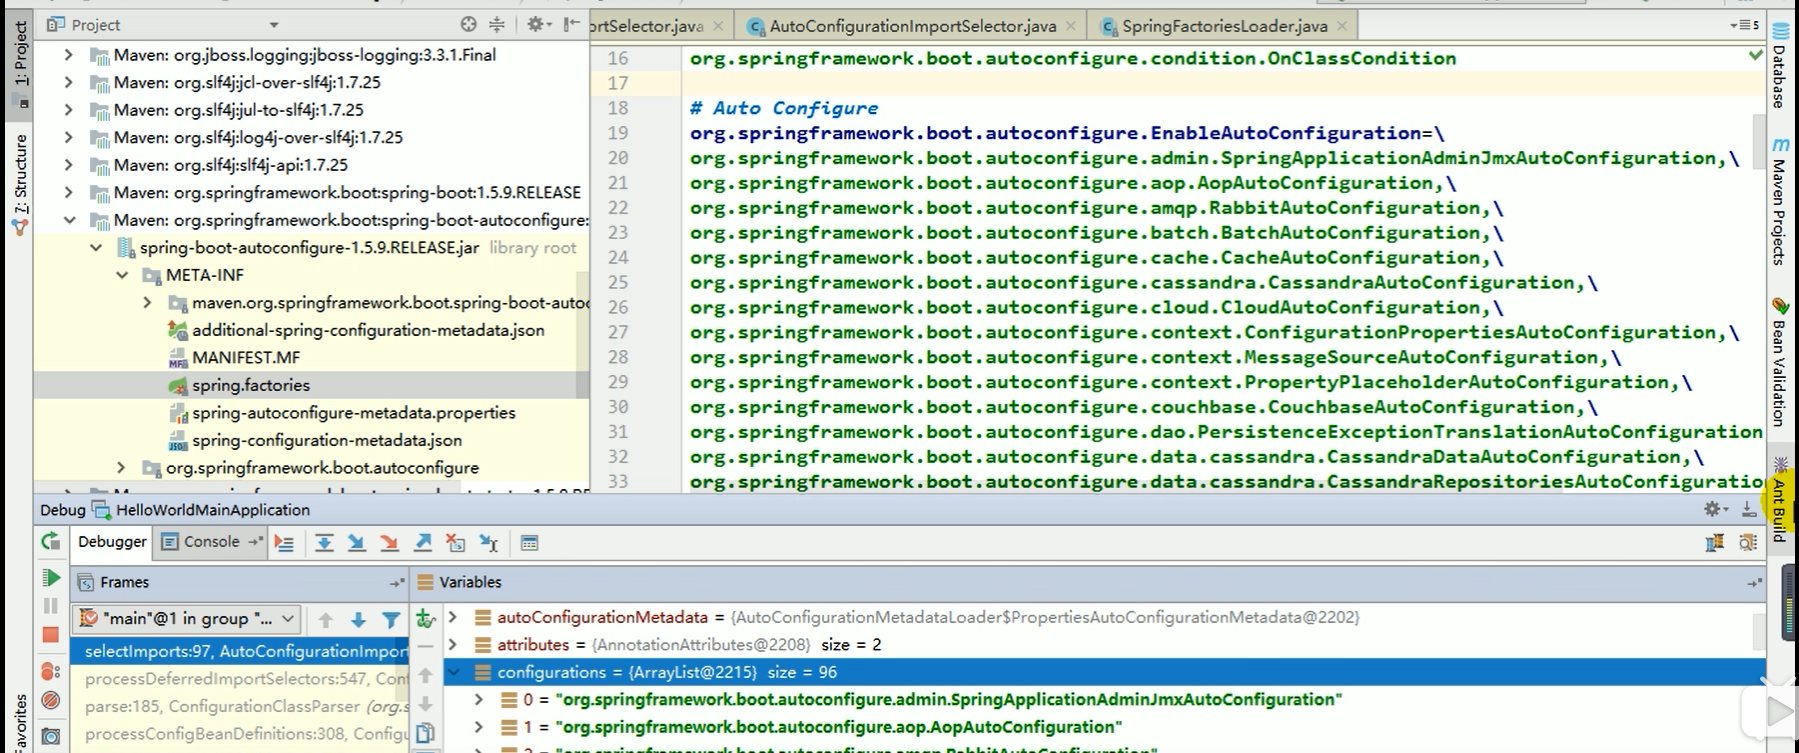Viewport: 1799px width, 753px height.
Task: Select selectImports:97 frame
Action: click(x=240, y=651)
